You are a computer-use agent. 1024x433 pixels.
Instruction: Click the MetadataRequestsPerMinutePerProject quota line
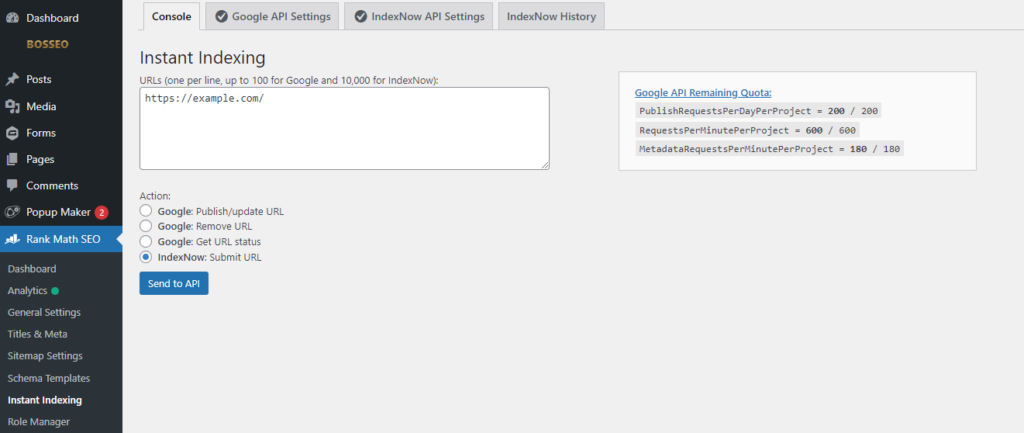coord(769,149)
